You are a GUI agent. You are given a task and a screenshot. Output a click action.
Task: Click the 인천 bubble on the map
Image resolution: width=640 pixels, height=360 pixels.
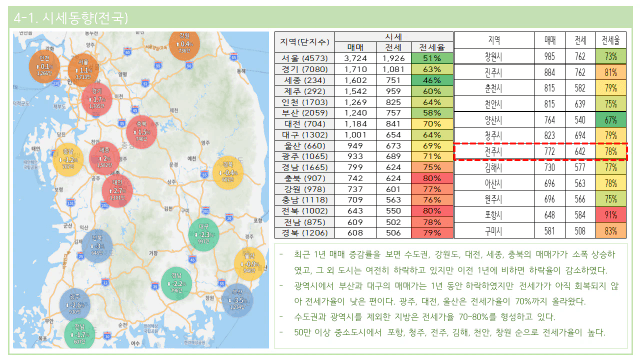point(44,67)
